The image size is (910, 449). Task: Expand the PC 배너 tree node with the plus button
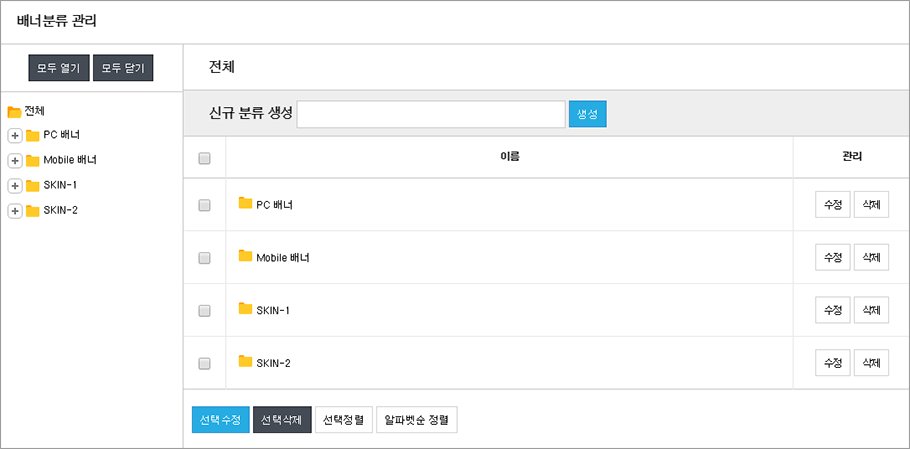point(15,136)
